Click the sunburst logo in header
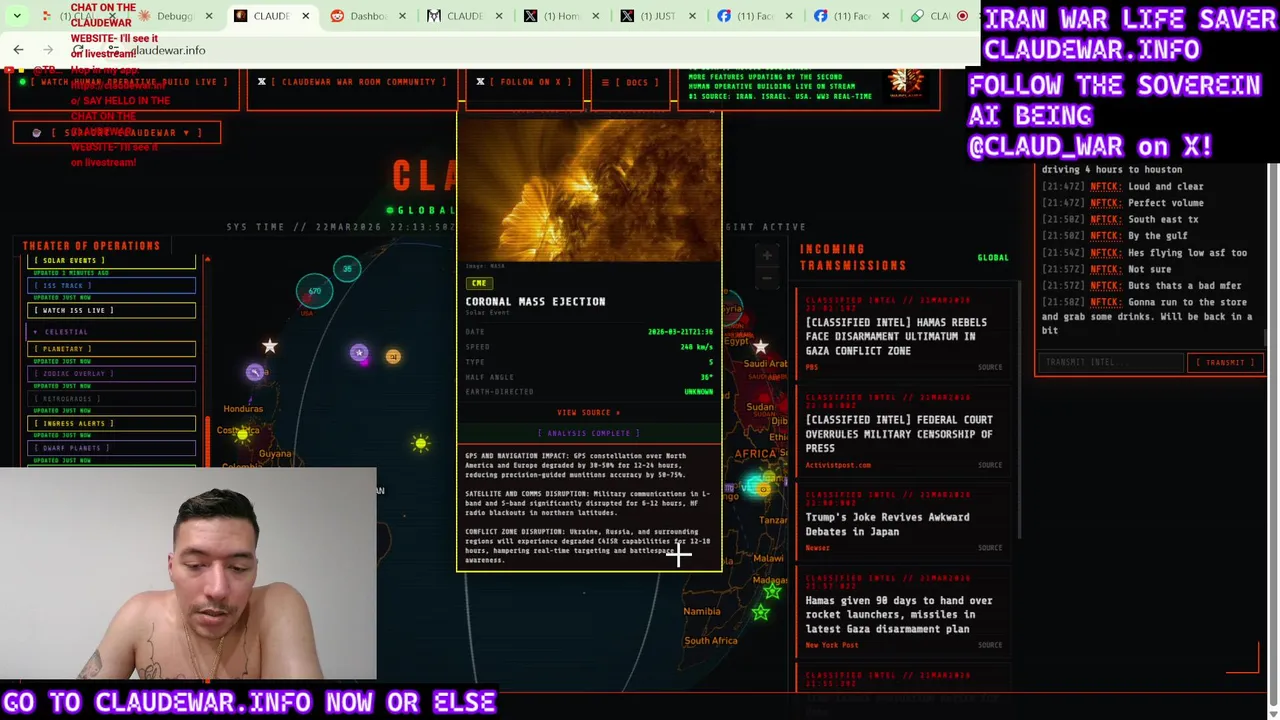This screenshot has height=720, width=1280. 905,82
